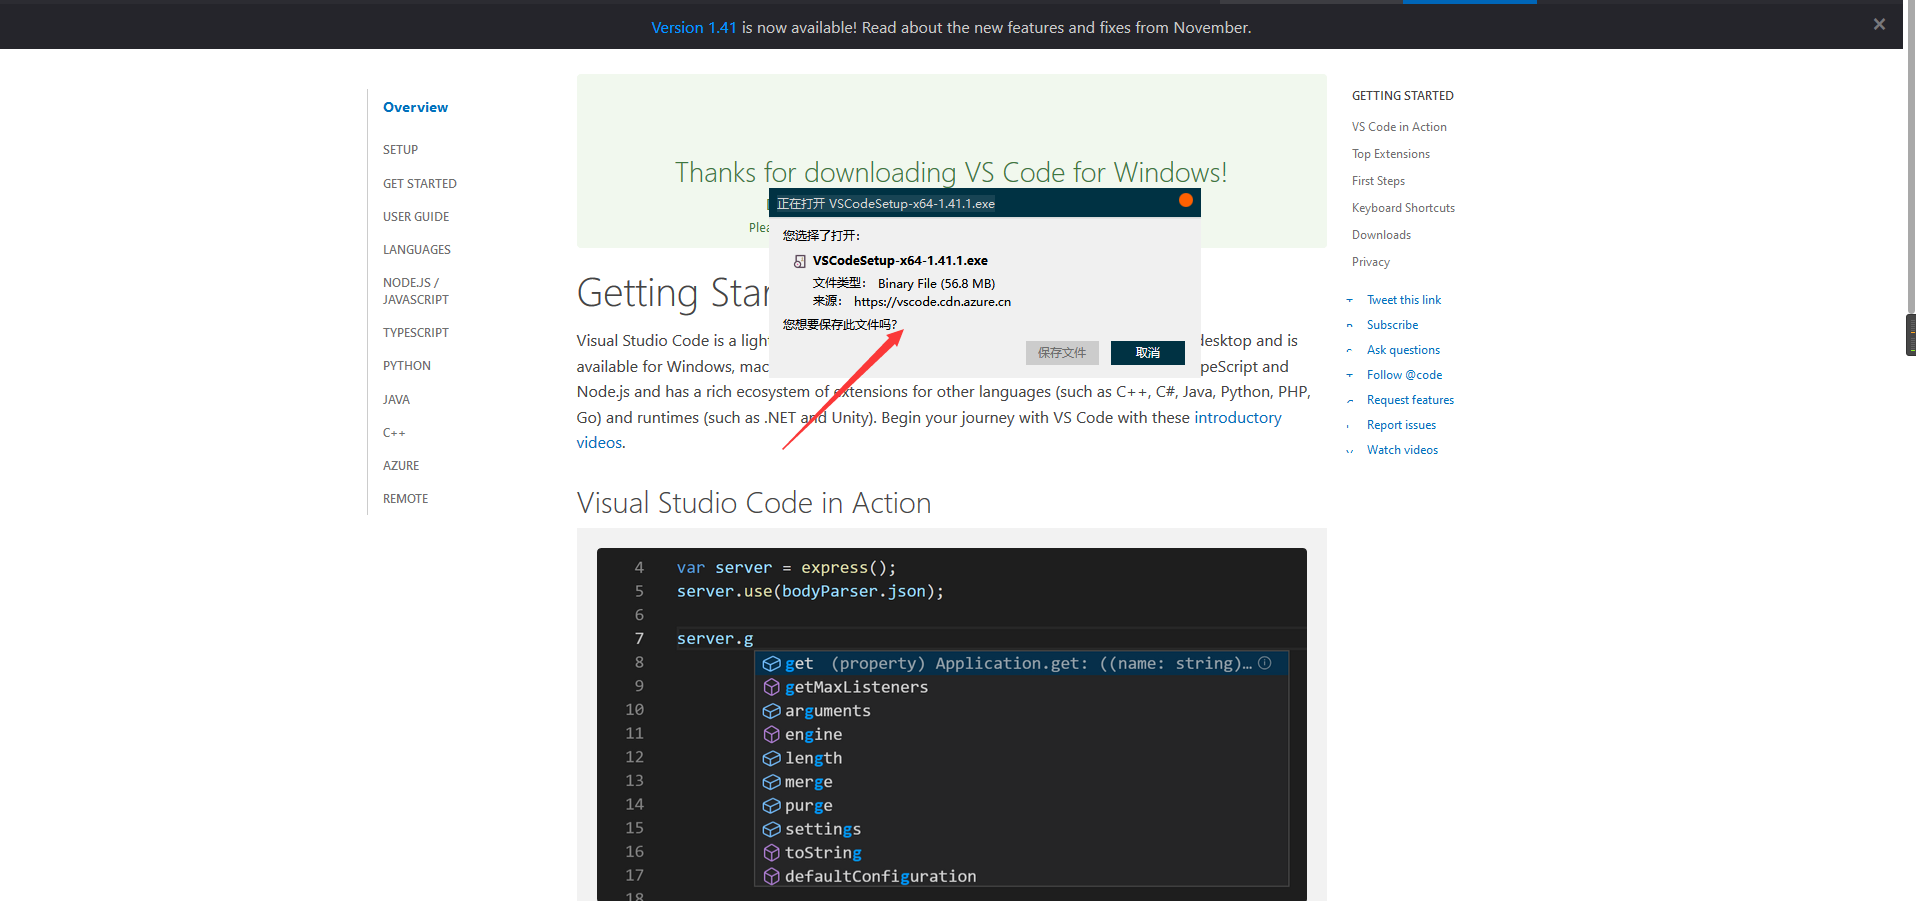Select 'get' suggestion in autocomplete list
This screenshot has width=1916, height=901.
pyautogui.click(x=1021, y=663)
